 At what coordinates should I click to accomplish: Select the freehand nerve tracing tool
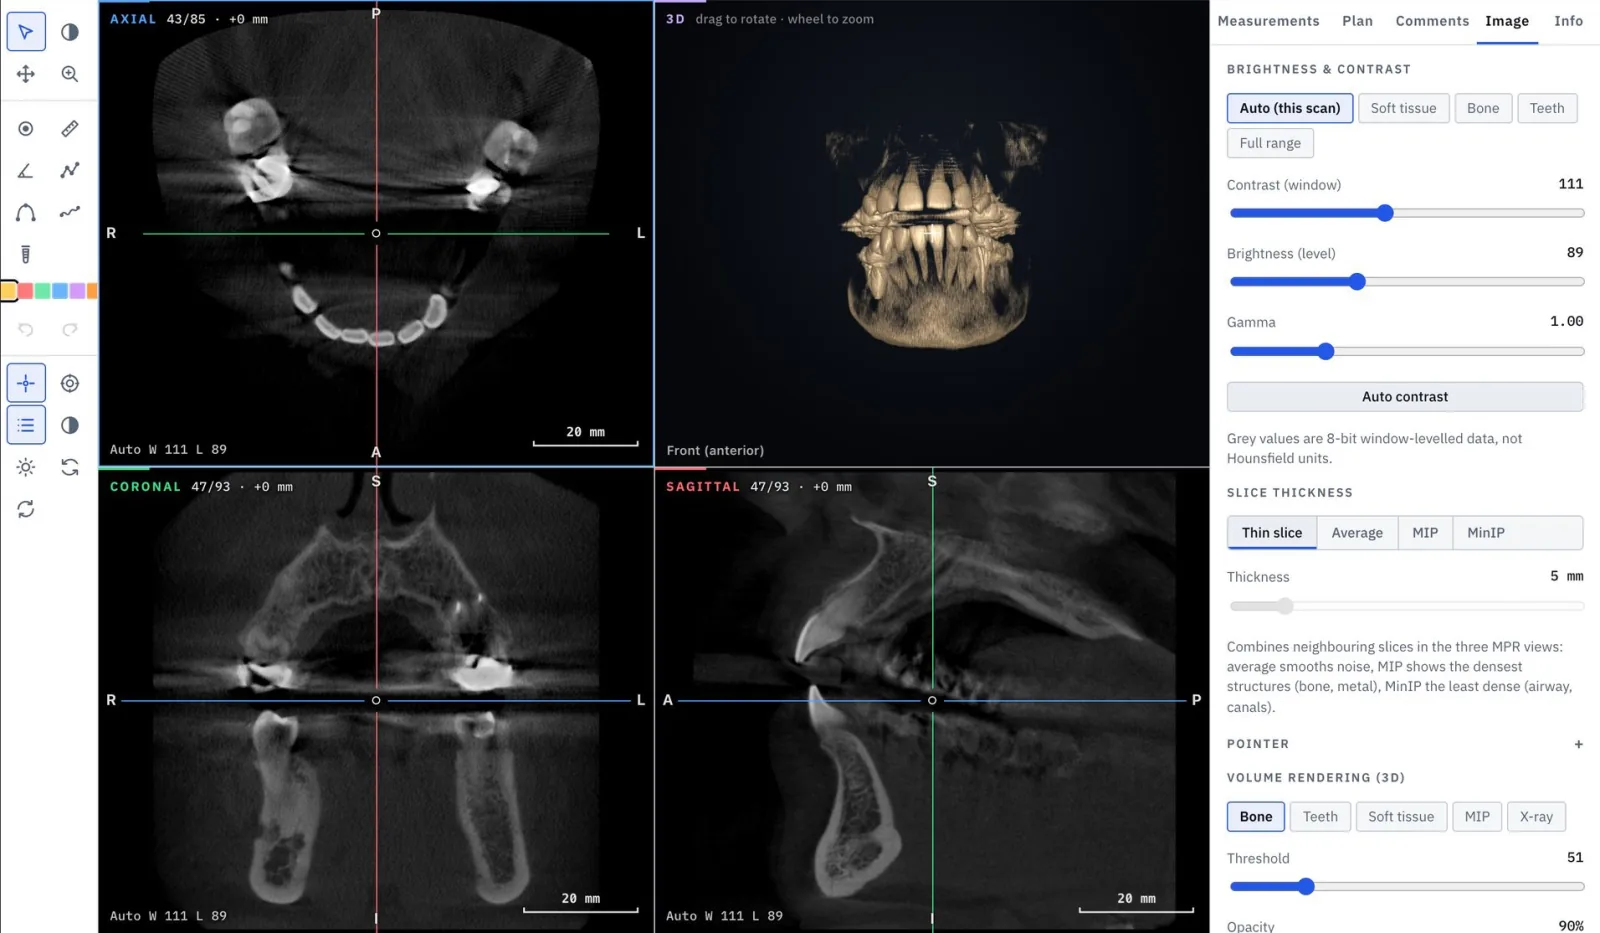(70, 213)
